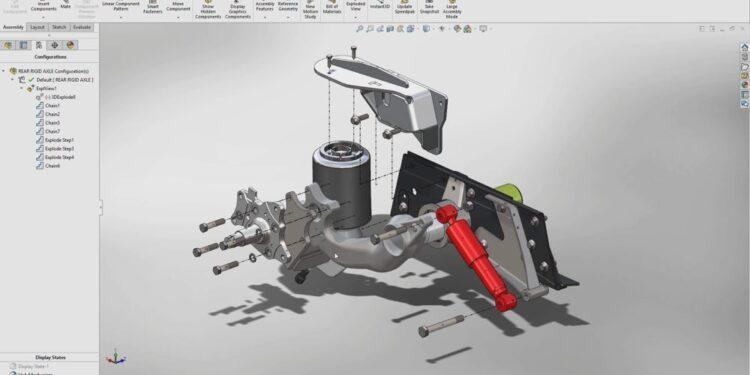
Task: Click the Reference Geometry tool
Action: (288, 5)
